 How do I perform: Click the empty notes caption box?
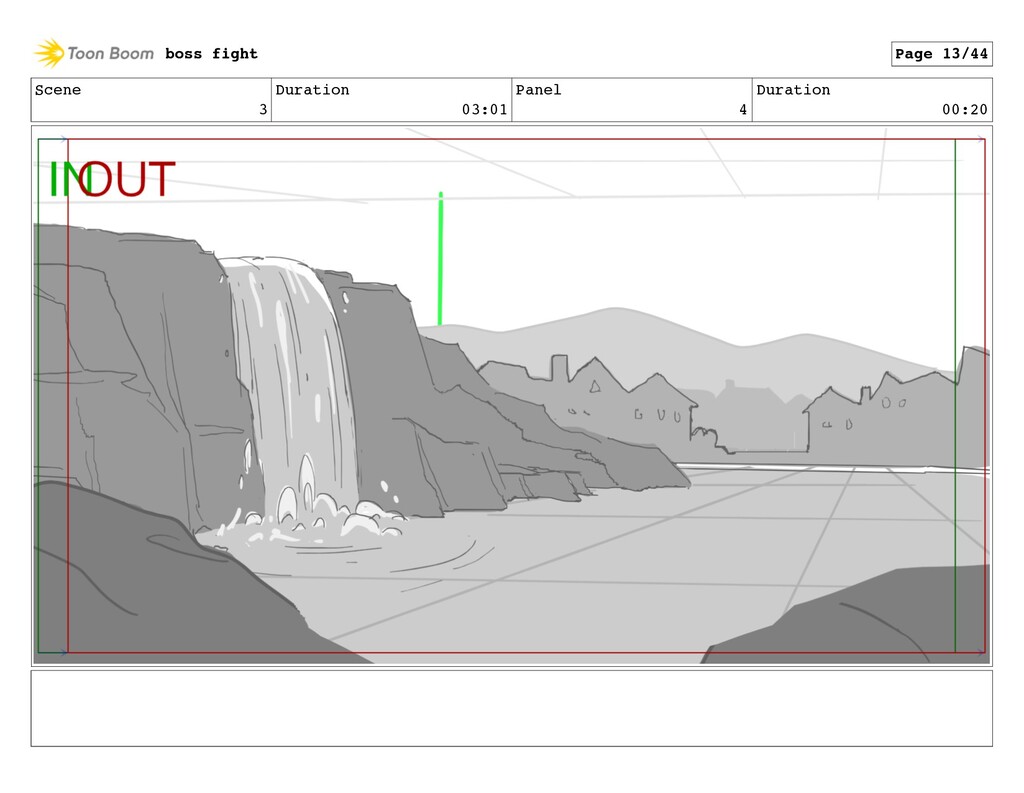511,708
